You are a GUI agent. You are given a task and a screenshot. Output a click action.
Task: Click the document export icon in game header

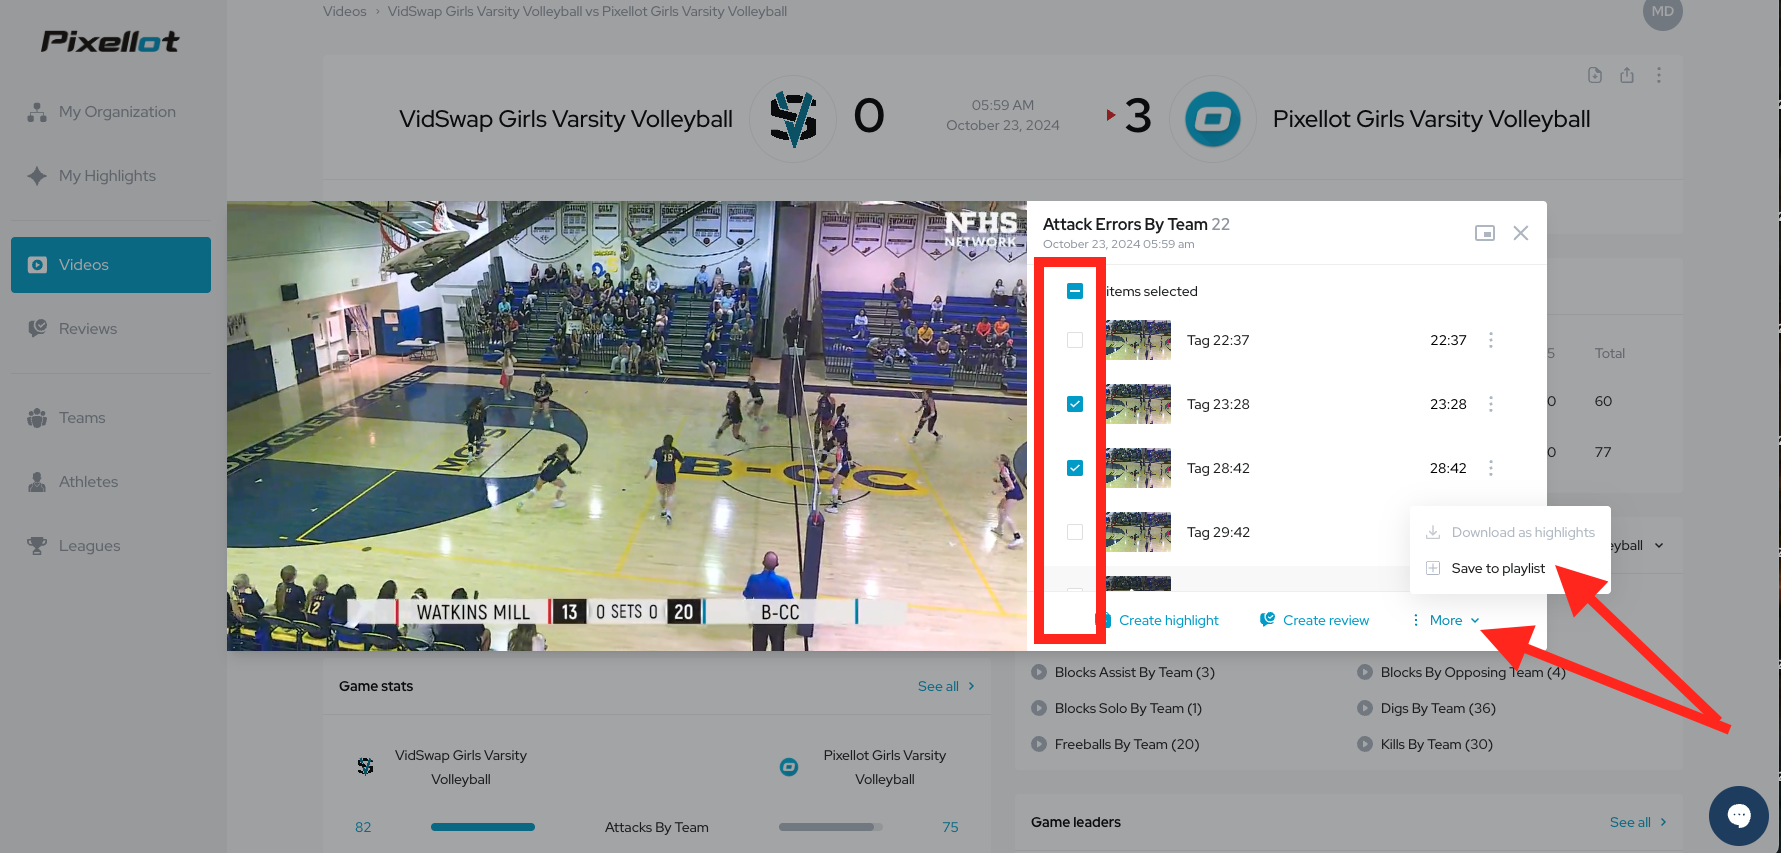tap(1595, 75)
